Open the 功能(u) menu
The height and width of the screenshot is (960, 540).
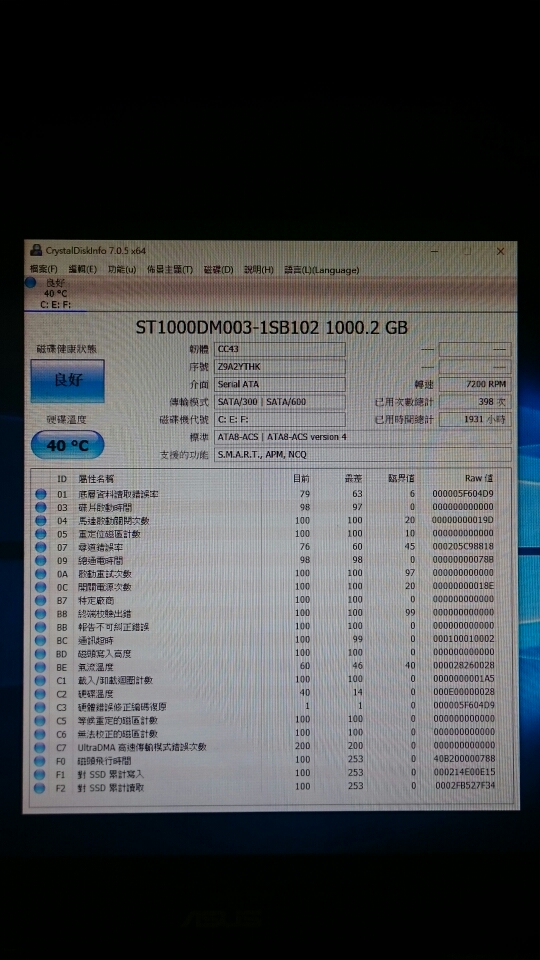pos(122,269)
